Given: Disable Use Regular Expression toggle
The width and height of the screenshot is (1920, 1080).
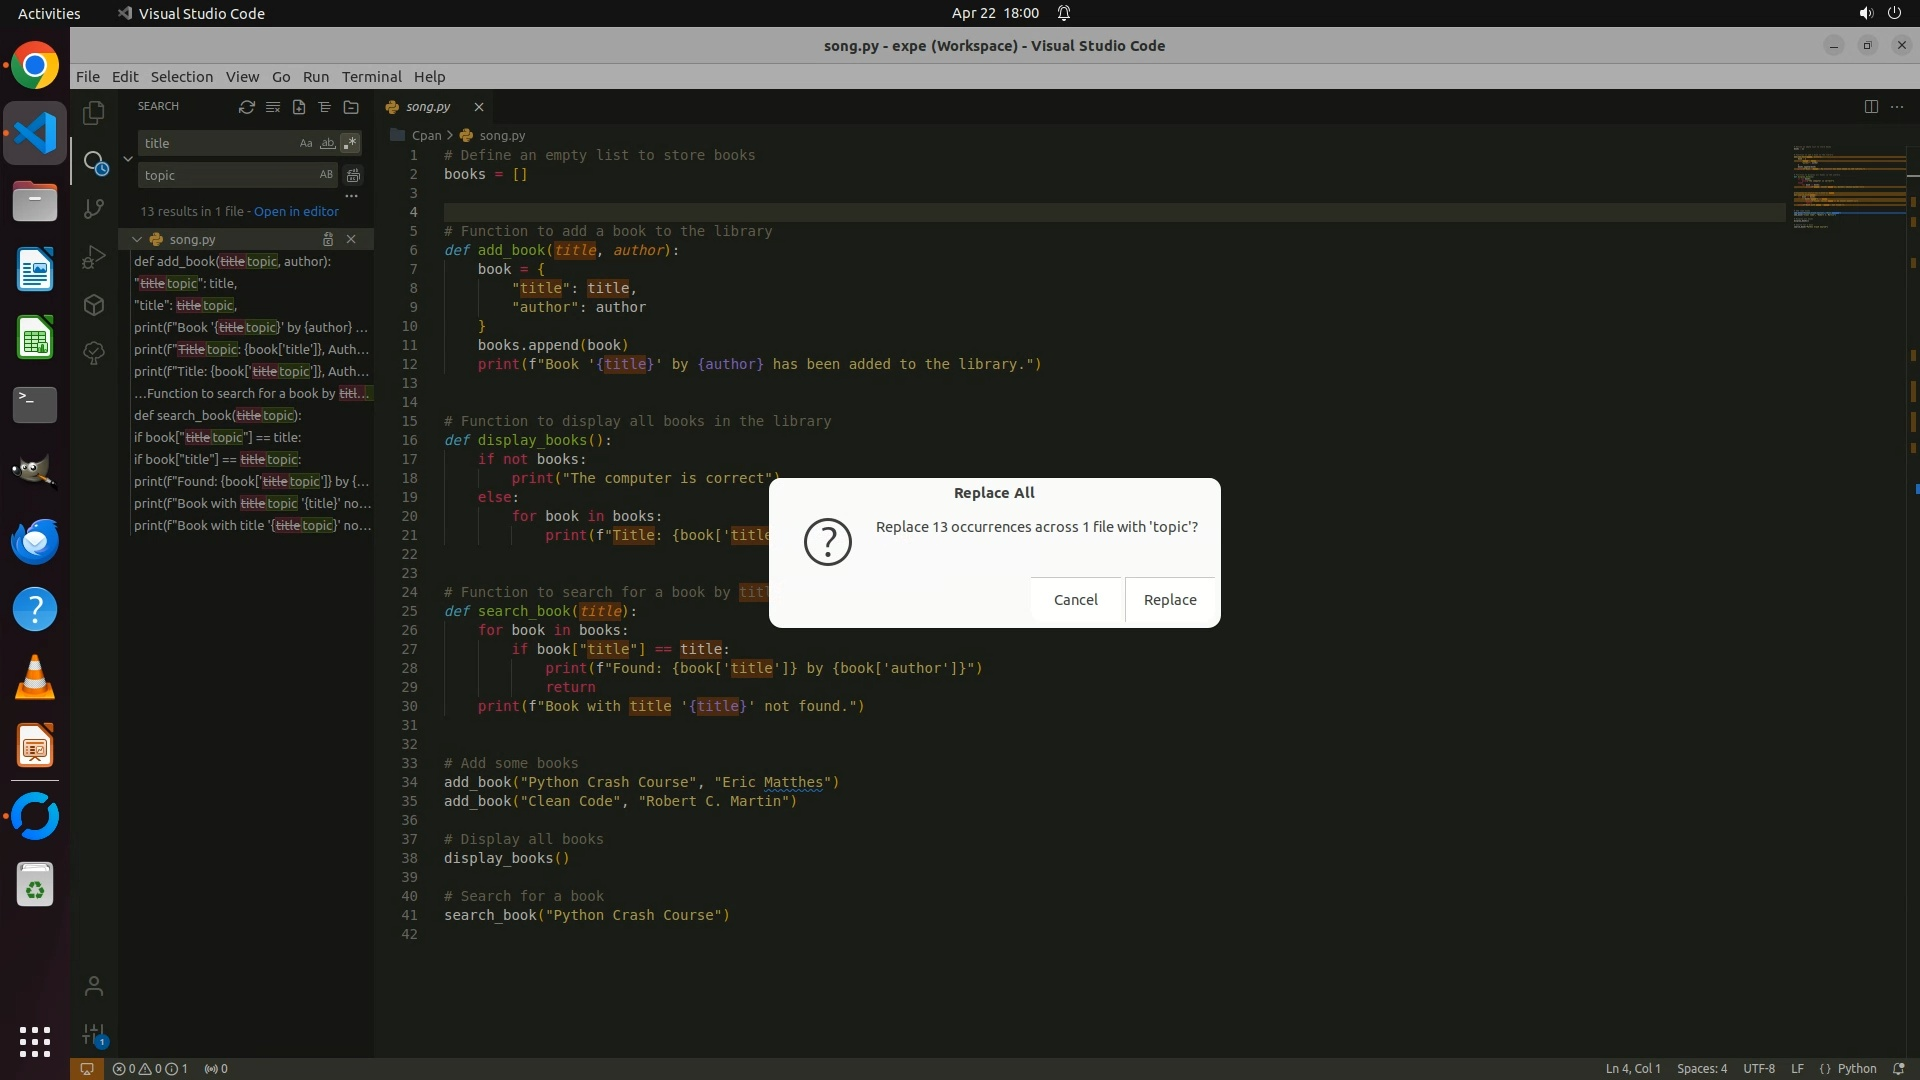Looking at the screenshot, I should click(349, 144).
